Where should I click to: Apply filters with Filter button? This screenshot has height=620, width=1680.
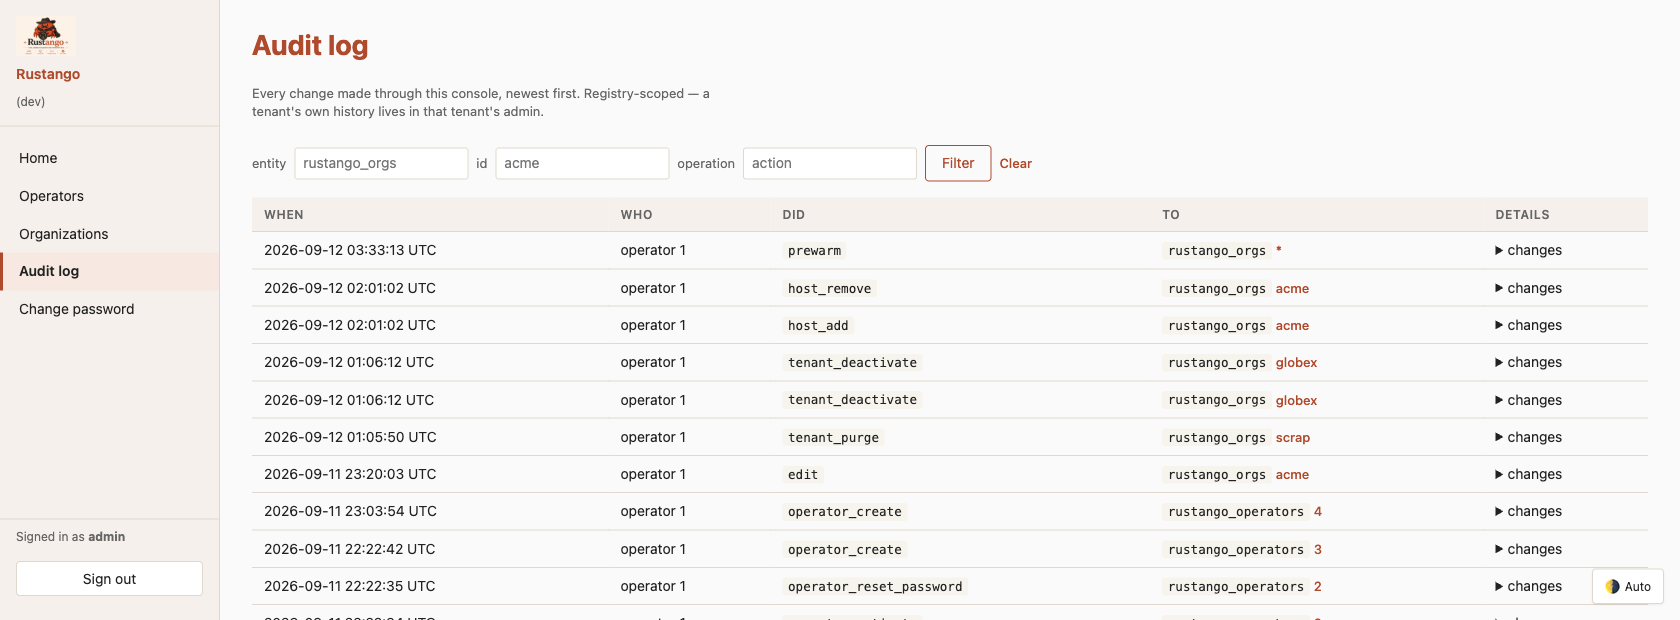pos(958,163)
